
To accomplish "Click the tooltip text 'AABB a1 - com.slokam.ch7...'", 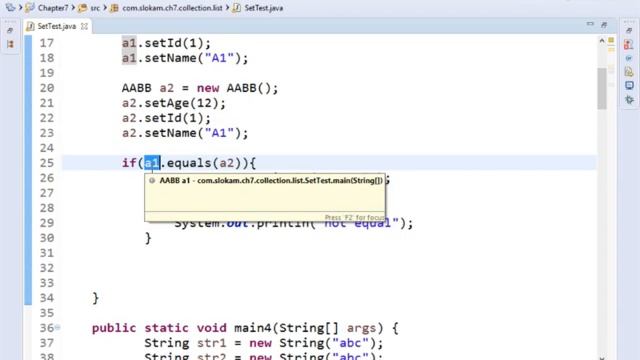I will (x=271, y=180).
